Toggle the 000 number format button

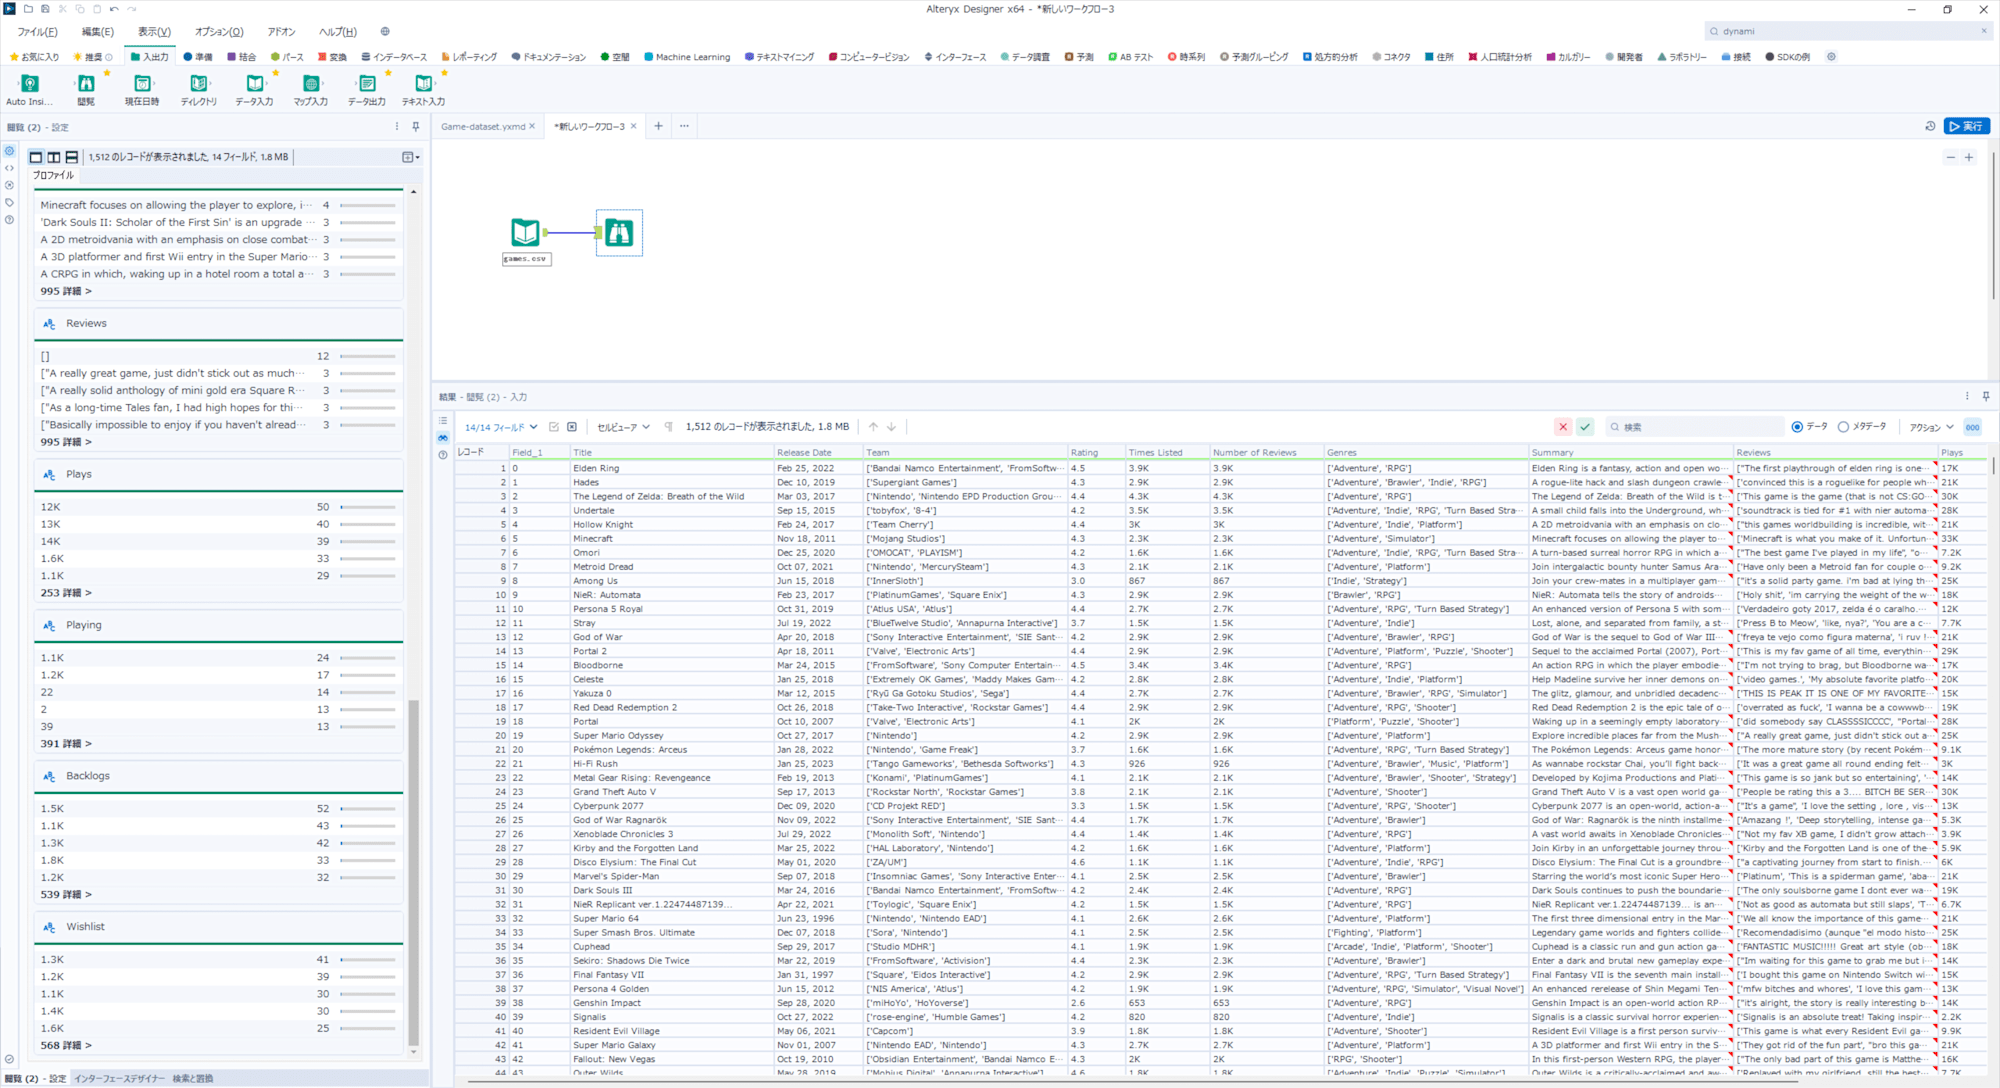[1972, 427]
